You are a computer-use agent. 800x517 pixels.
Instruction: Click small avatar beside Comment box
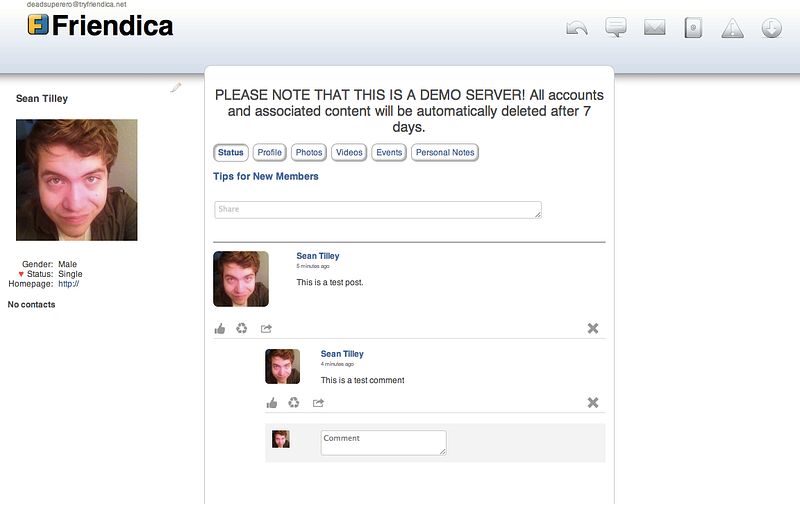coord(281,439)
